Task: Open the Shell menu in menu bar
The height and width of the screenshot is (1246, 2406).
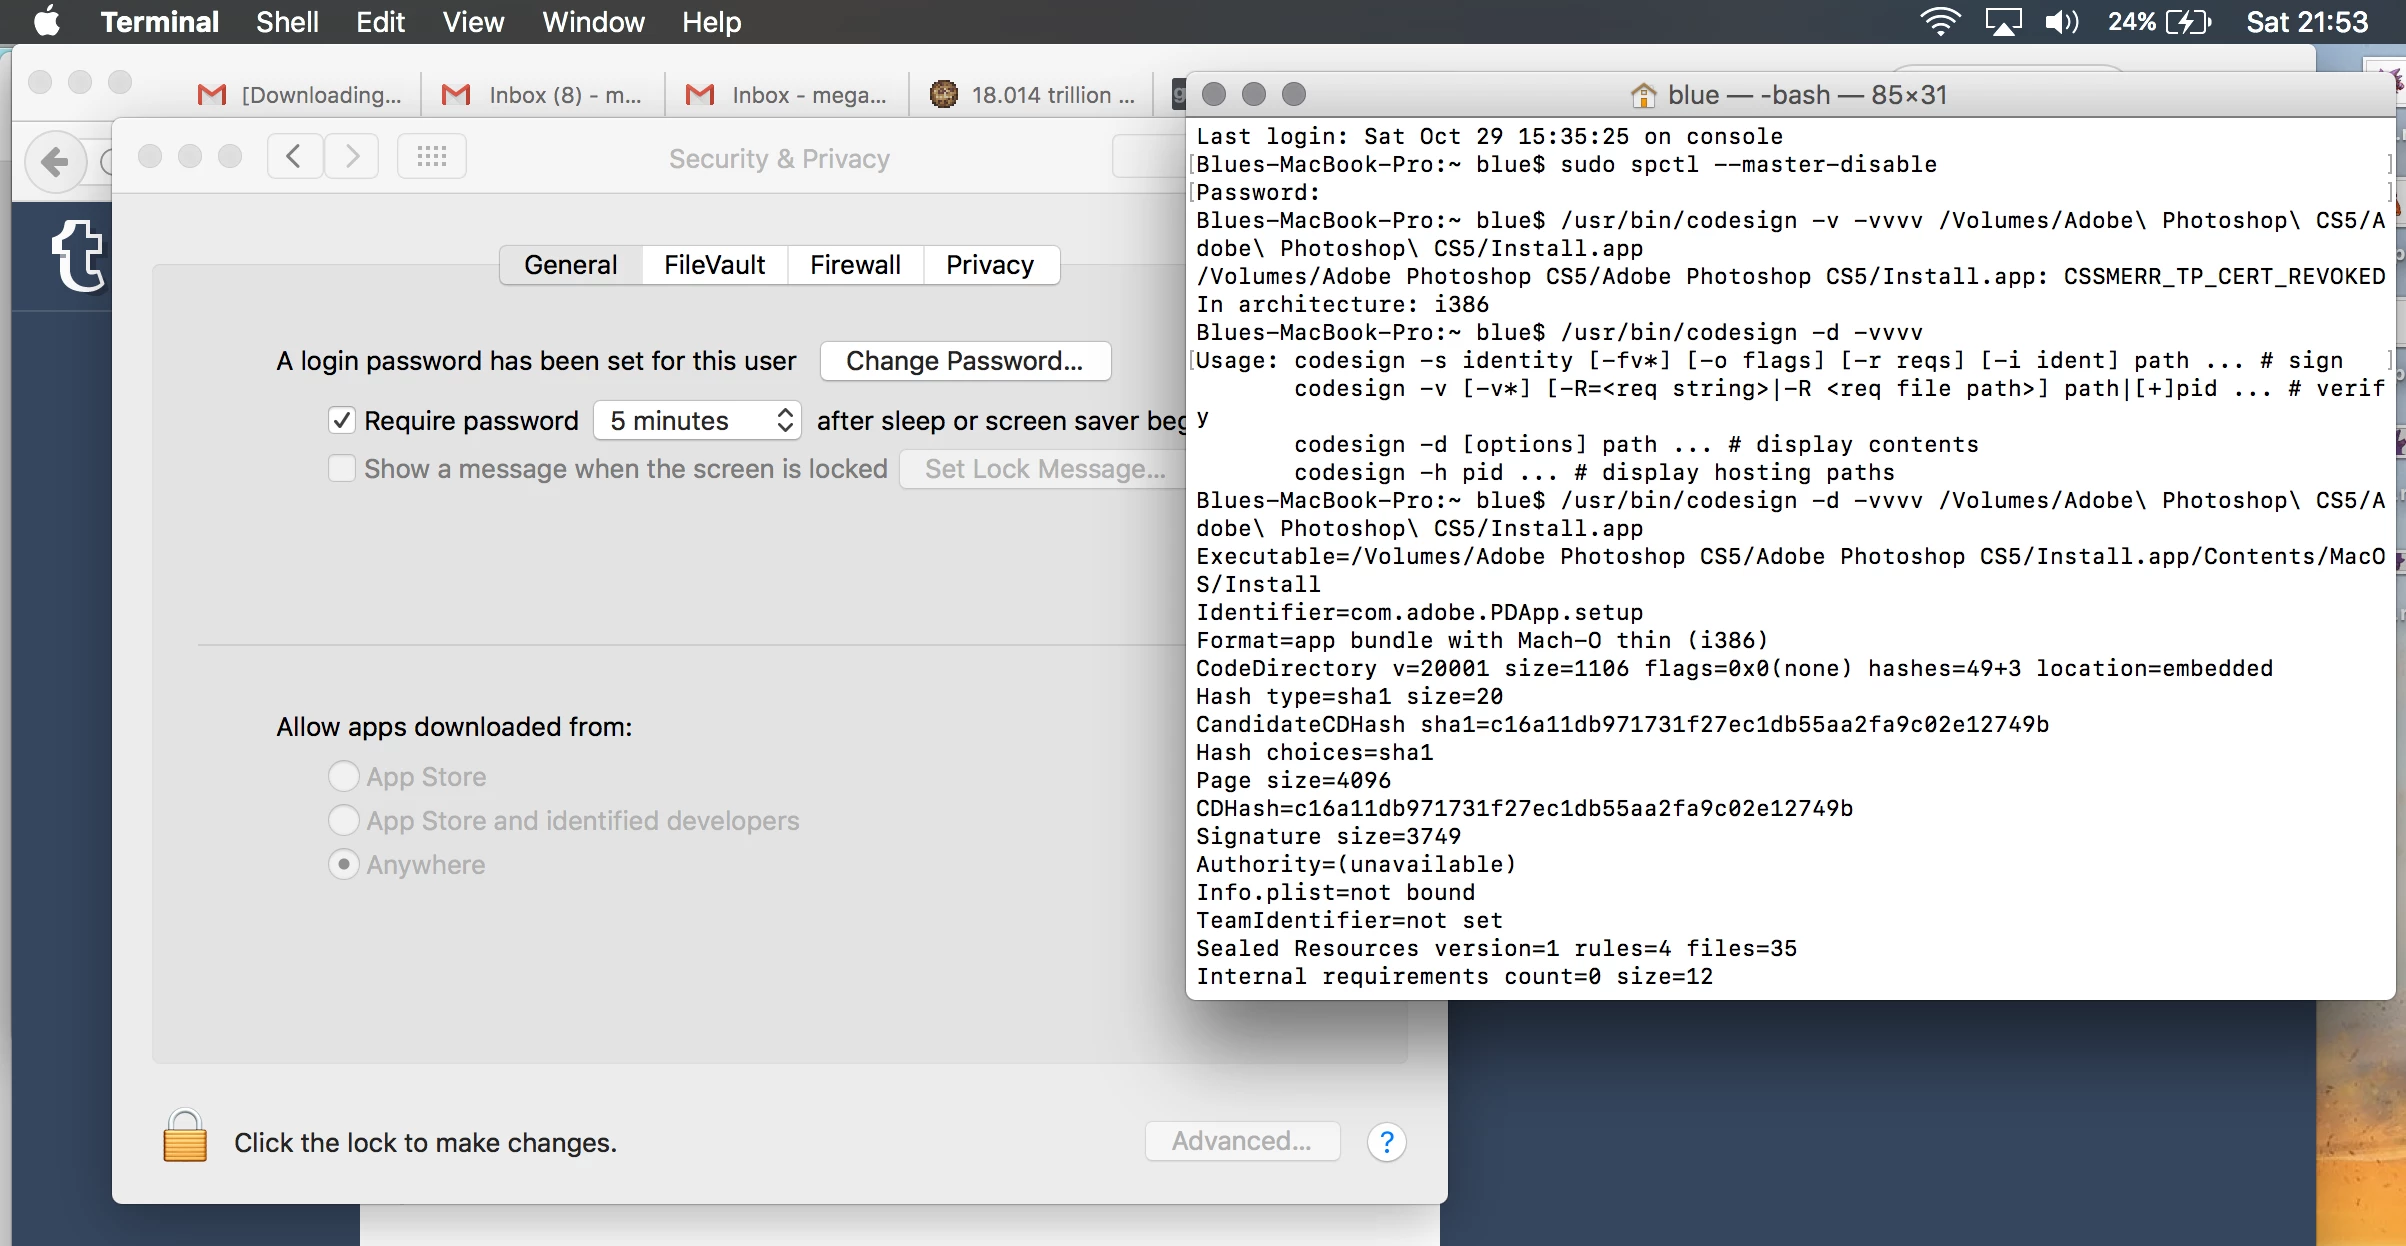Action: tap(287, 22)
